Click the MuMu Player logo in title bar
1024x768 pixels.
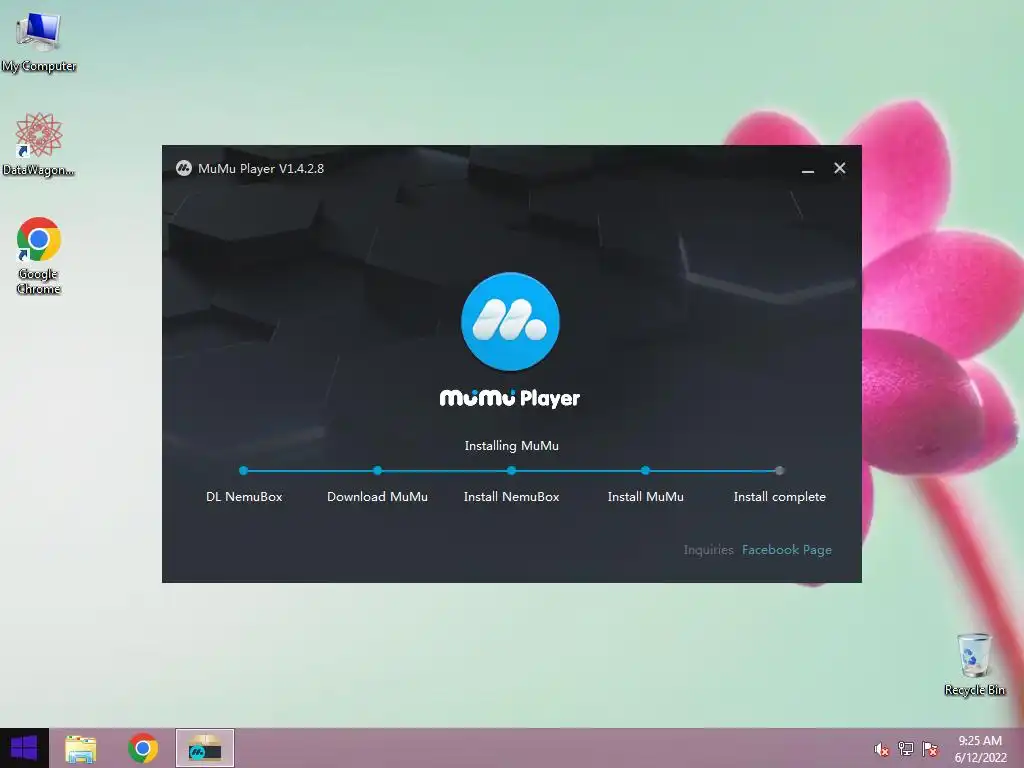coord(184,168)
